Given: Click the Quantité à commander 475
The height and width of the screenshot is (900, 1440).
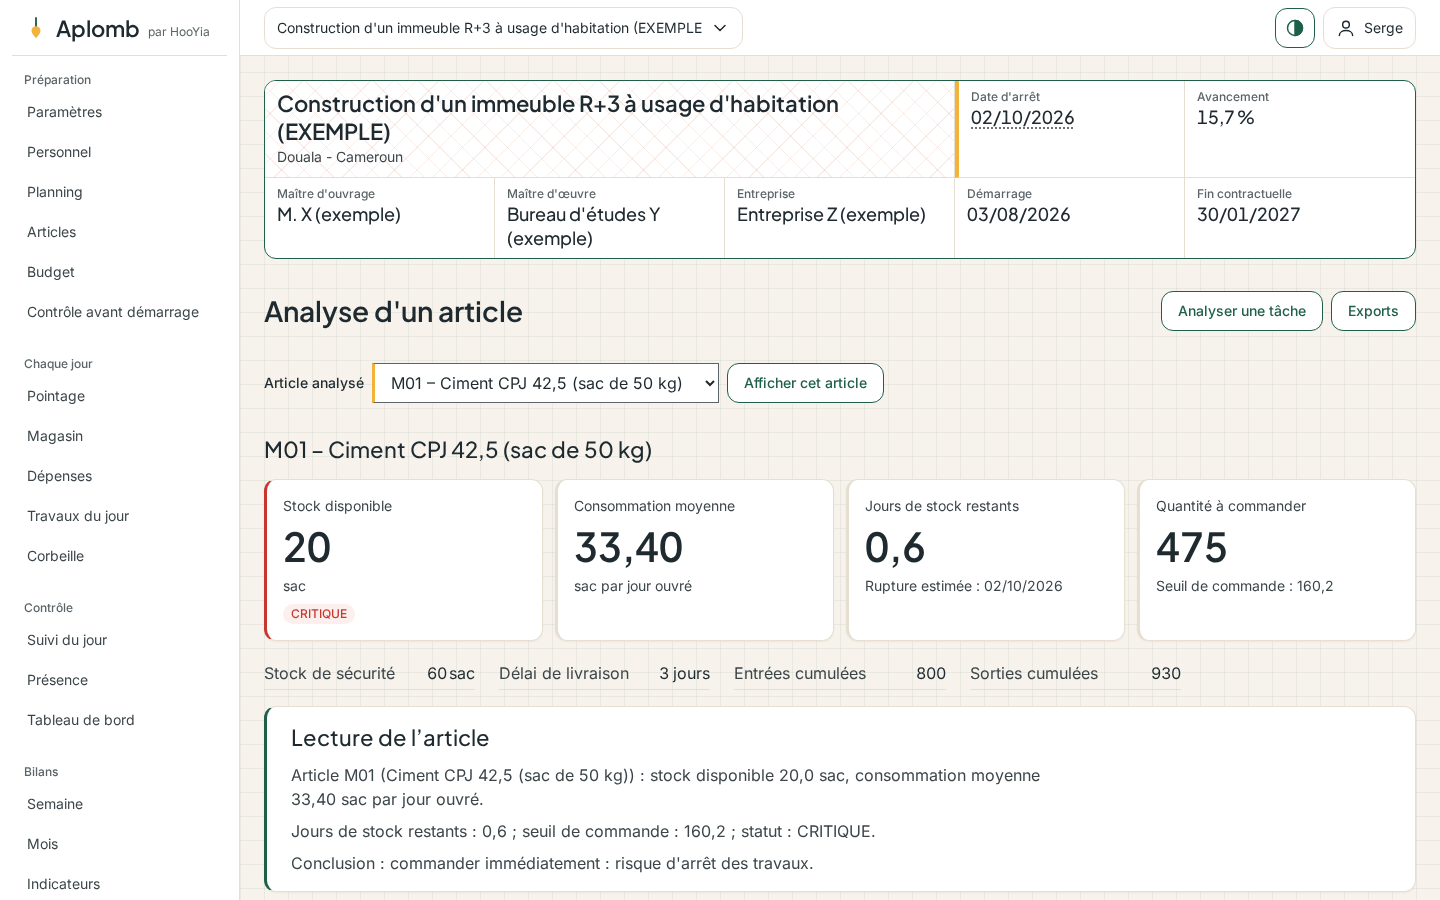Looking at the screenshot, I should [1191, 547].
